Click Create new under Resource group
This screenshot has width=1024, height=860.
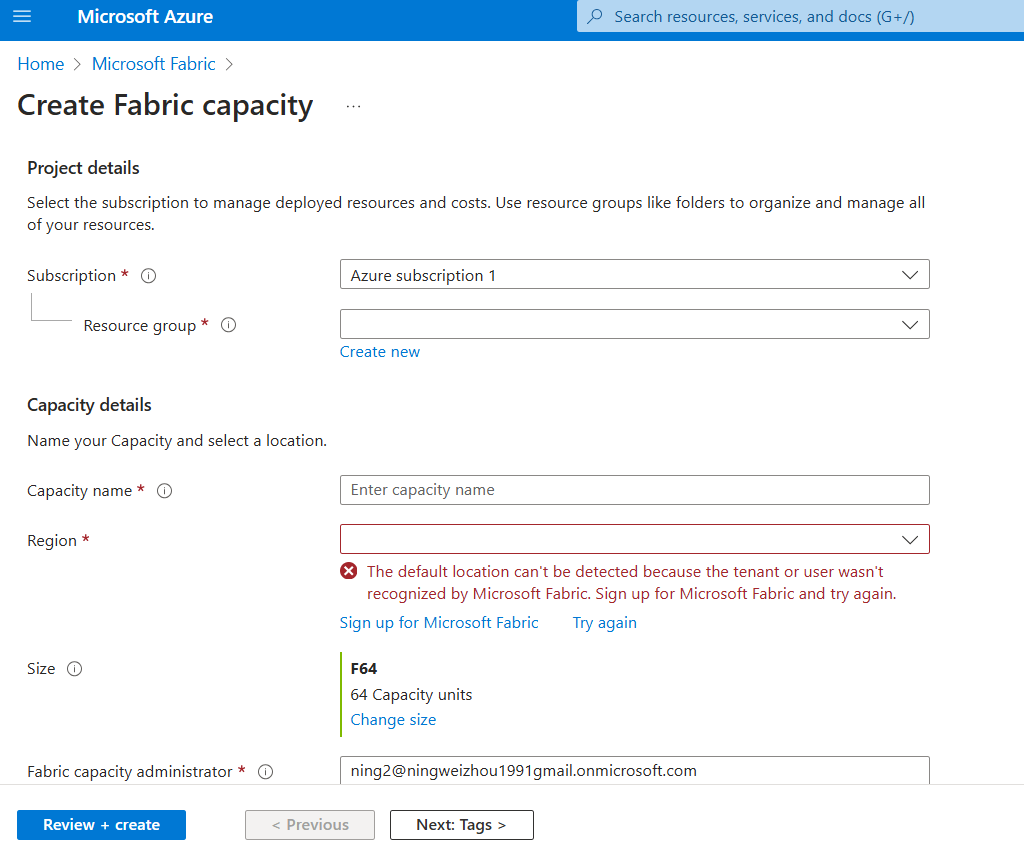379,351
